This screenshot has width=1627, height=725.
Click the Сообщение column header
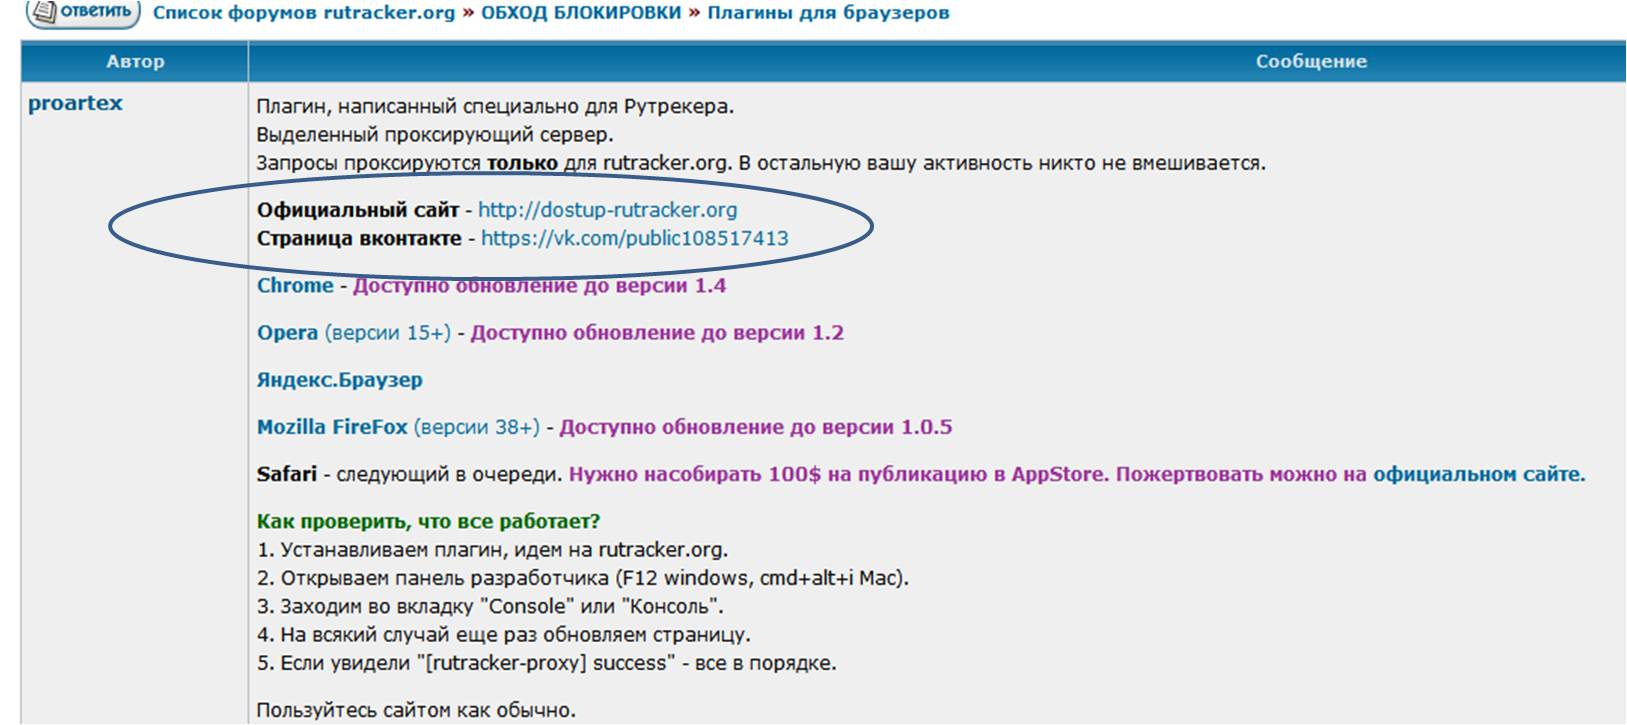click(x=1311, y=61)
